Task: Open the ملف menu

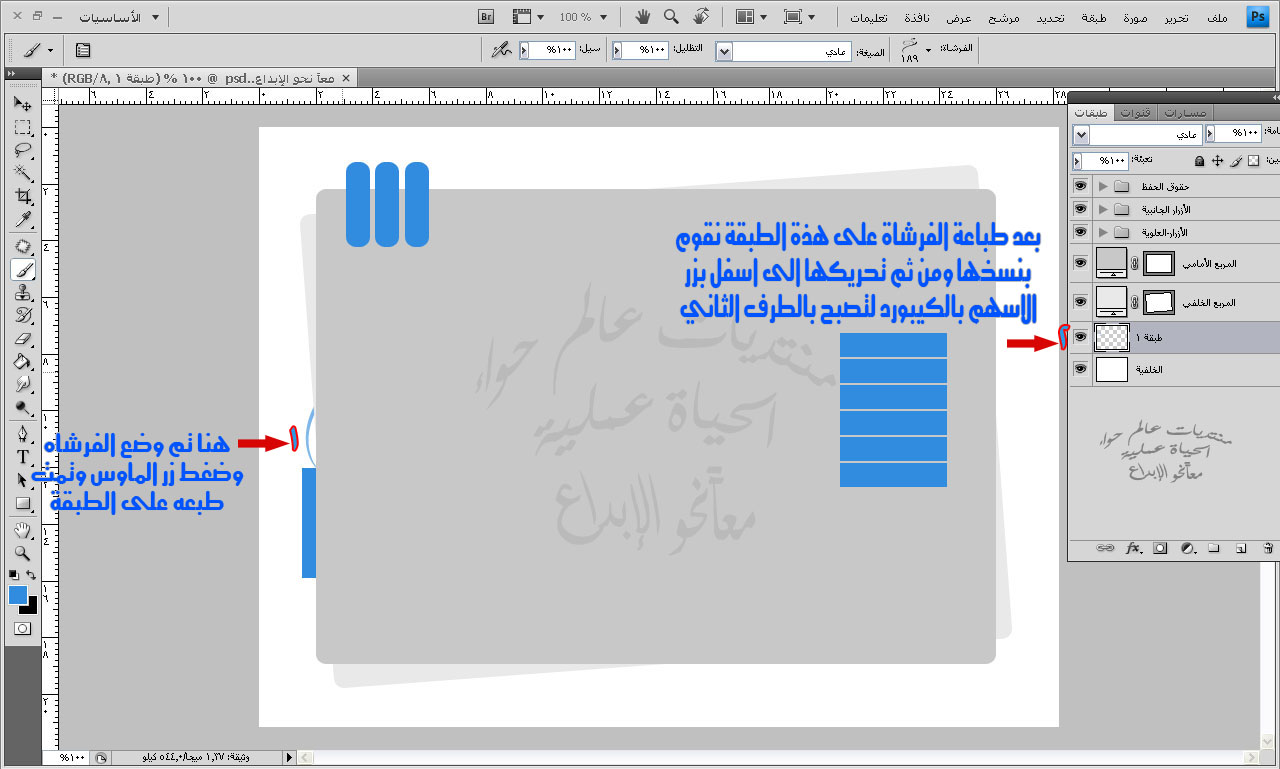Action: tap(1218, 17)
